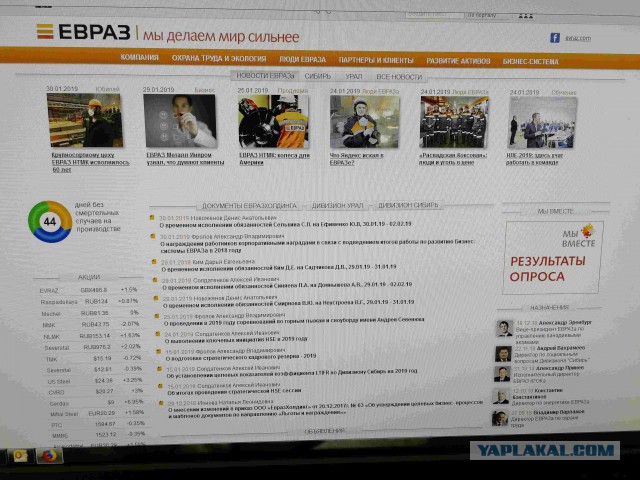The height and width of the screenshot is (480, 640).
Task: Select the Документы ЕвразХолдинга tab
Action: click(249, 206)
